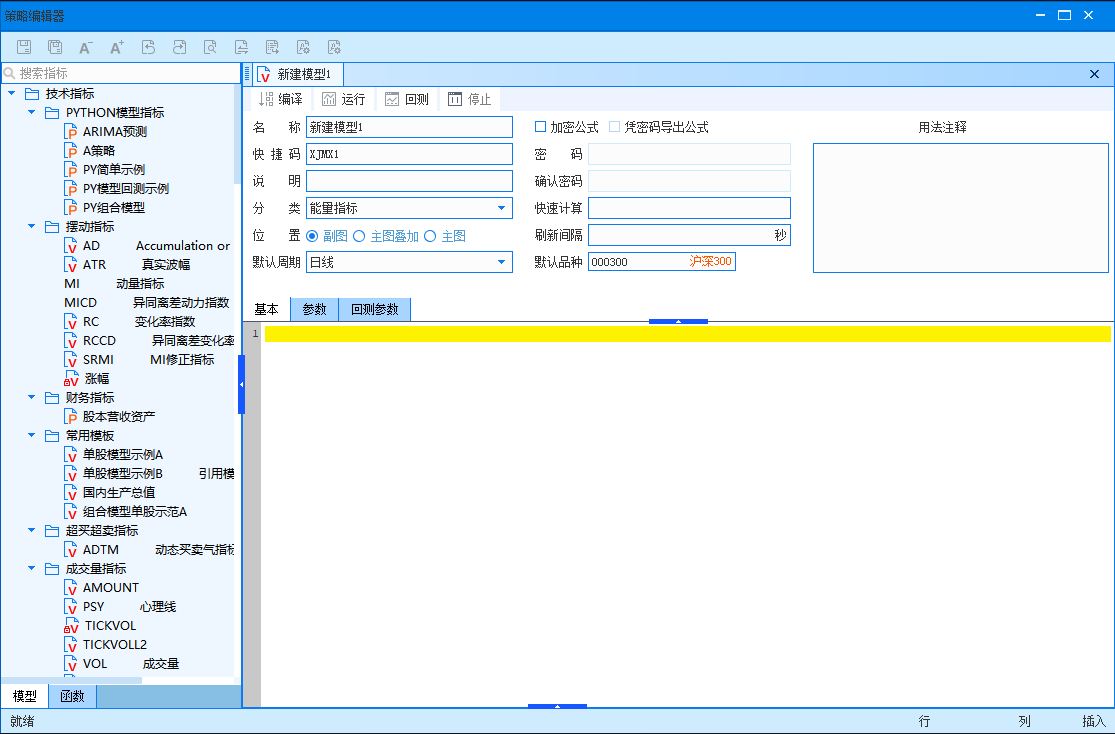
Task: Click the ADTM formula file icon
Action: pos(70,549)
